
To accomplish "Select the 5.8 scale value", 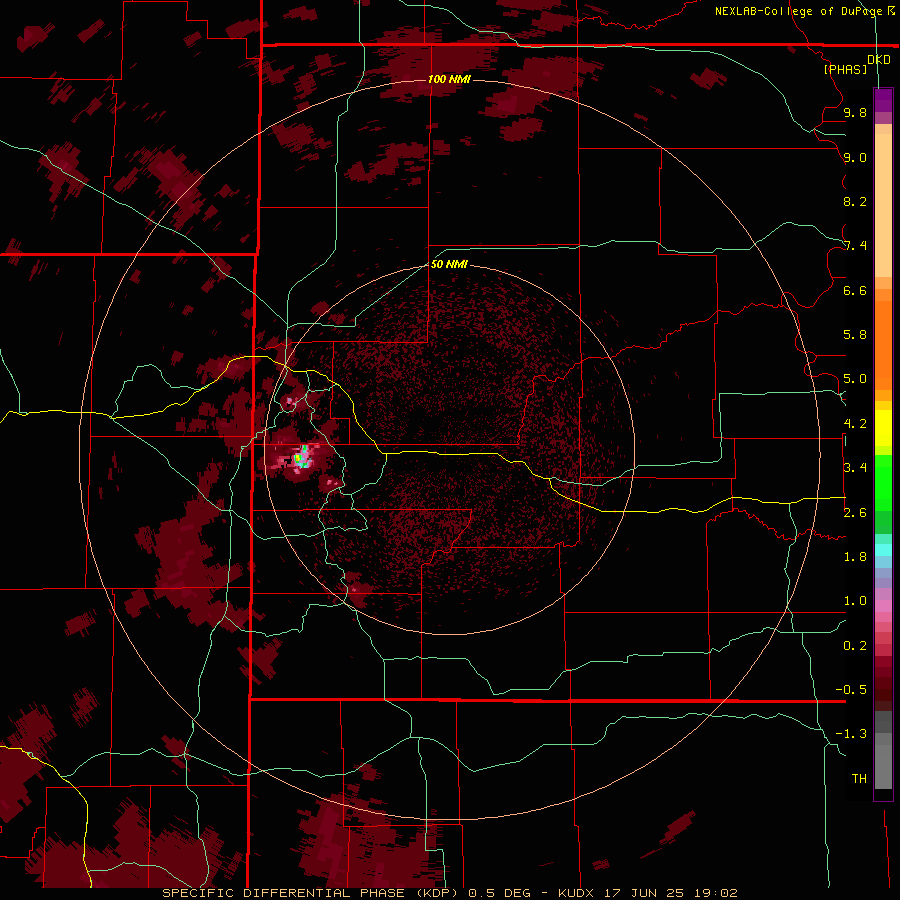I will click(x=855, y=335).
